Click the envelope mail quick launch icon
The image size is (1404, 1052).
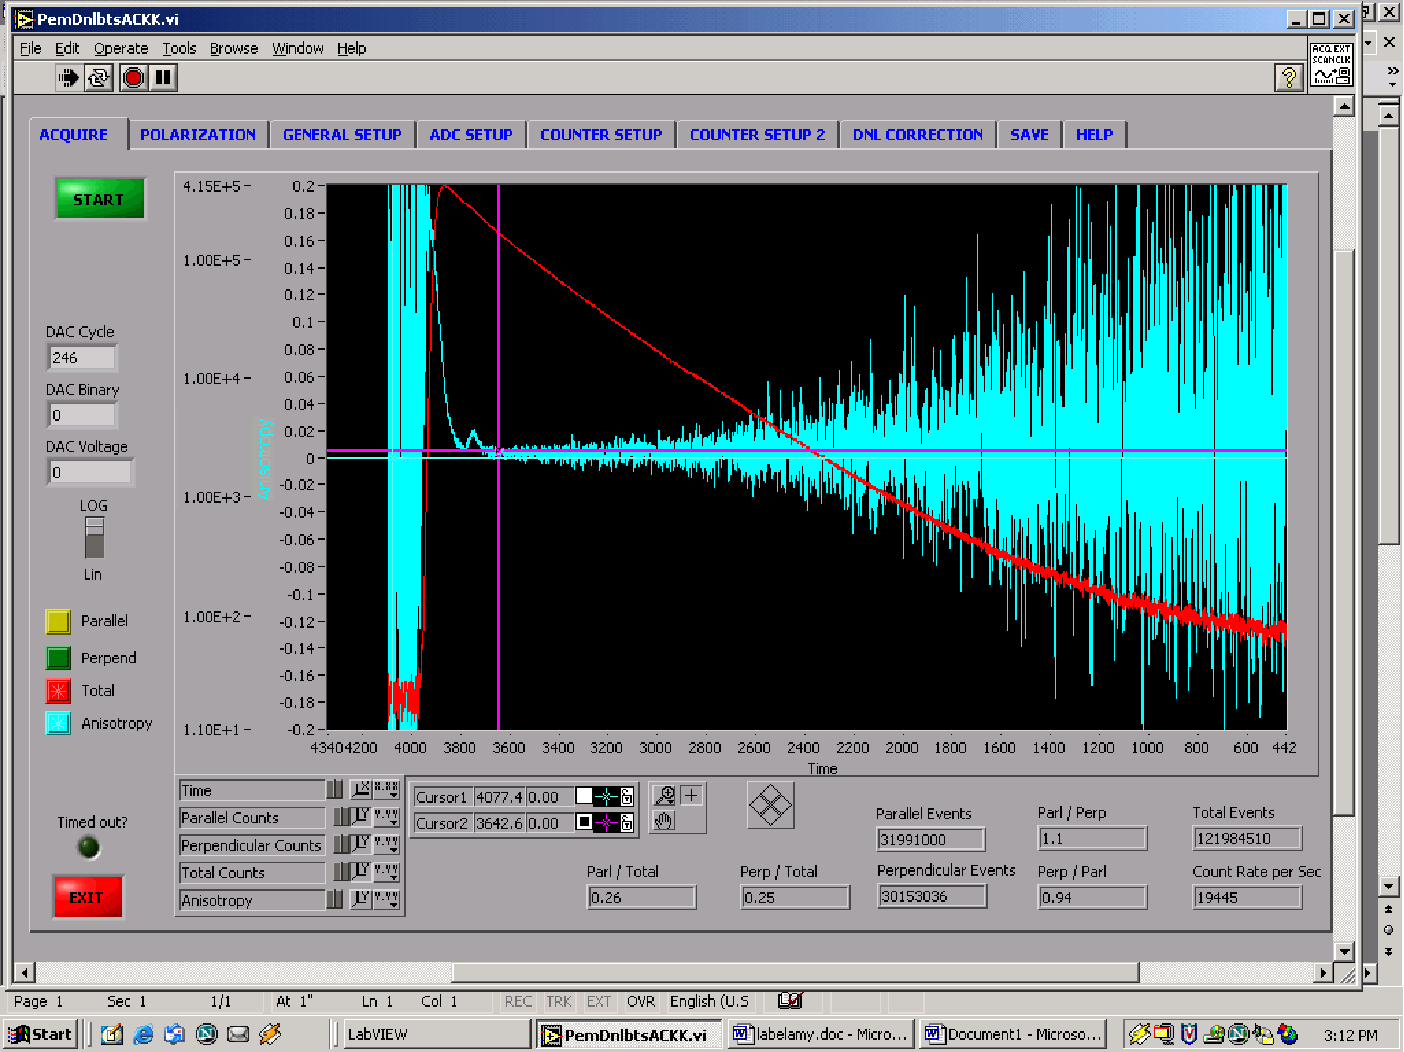click(x=238, y=1034)
